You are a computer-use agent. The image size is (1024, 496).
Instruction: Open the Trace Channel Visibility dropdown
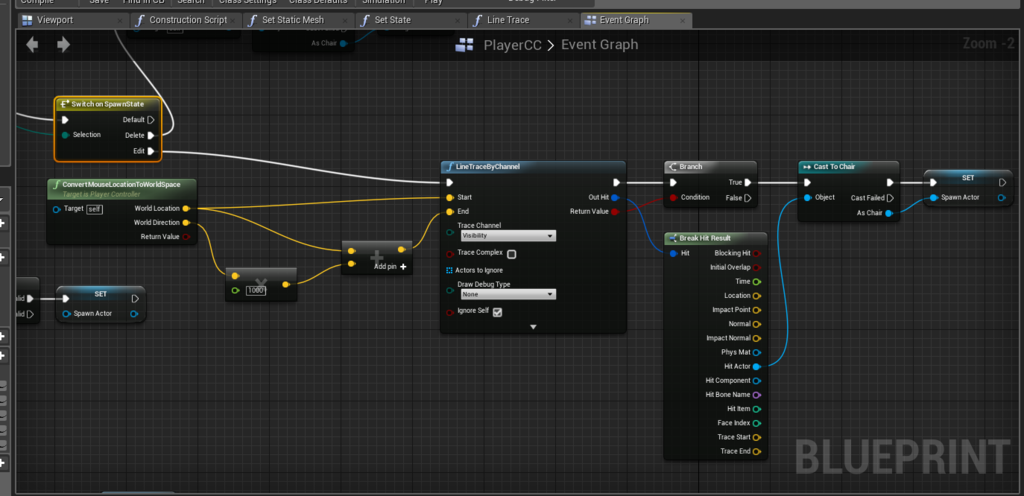point(508,236)
